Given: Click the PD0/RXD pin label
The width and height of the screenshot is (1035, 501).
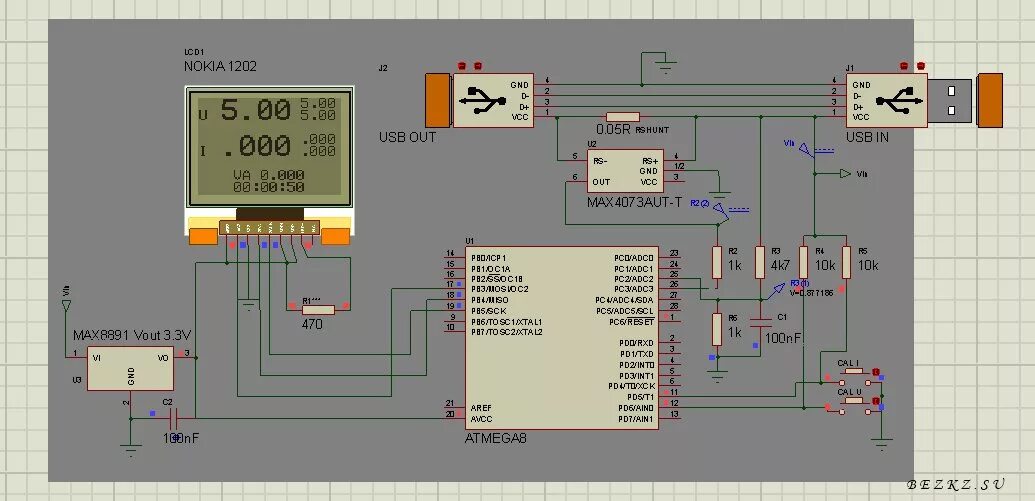Looking at the screenshot, I should [636, 343].
